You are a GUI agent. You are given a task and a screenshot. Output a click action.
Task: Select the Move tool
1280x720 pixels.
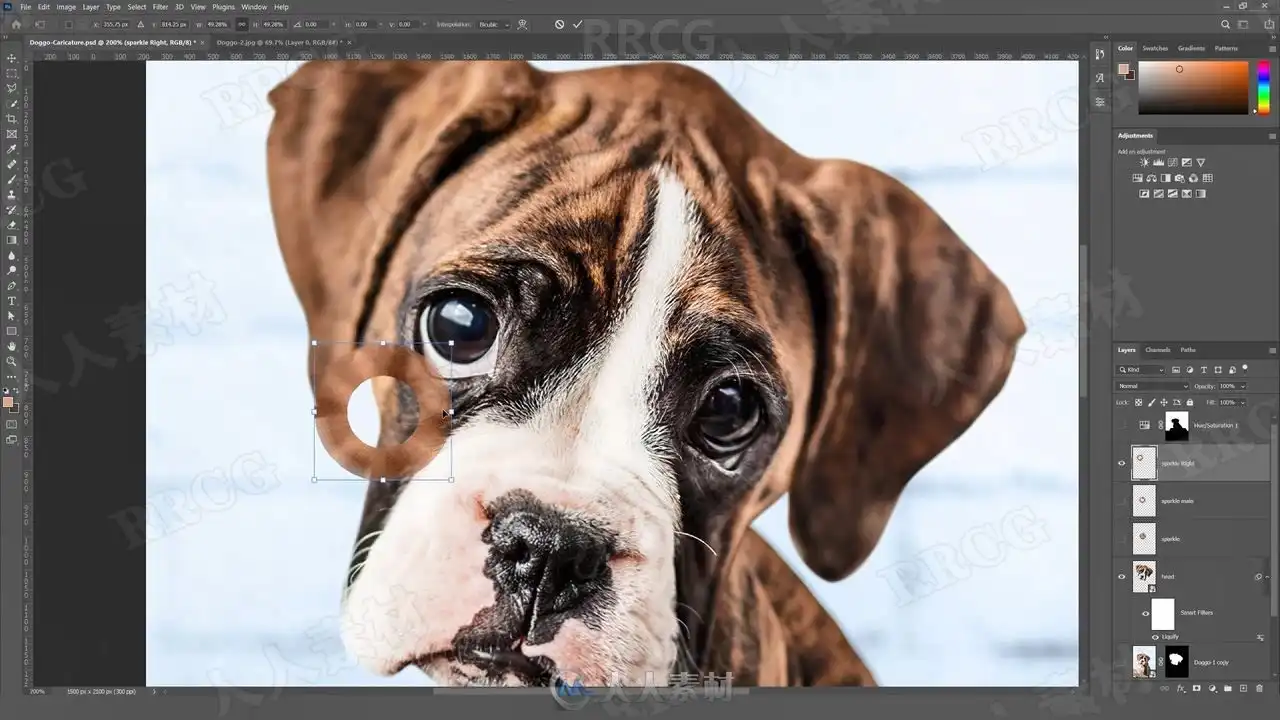(12, 58)
